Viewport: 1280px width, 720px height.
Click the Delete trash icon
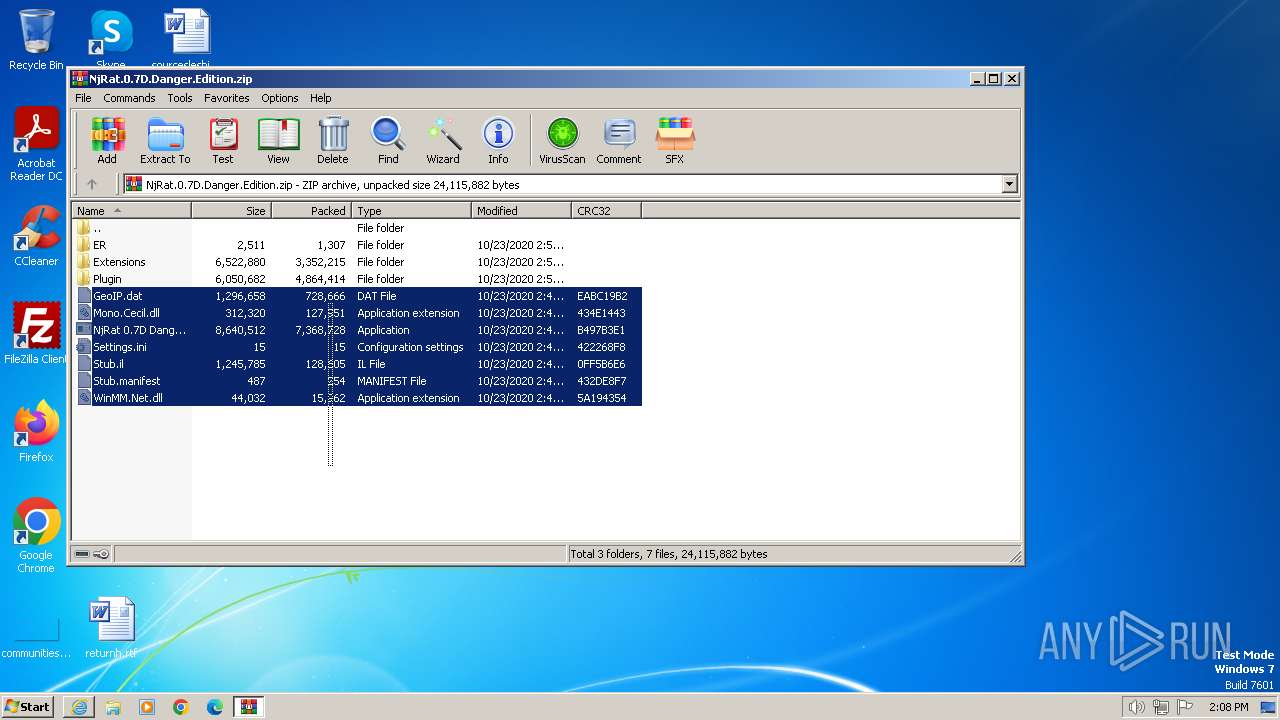pyautogui.click(x=333, y=141)
